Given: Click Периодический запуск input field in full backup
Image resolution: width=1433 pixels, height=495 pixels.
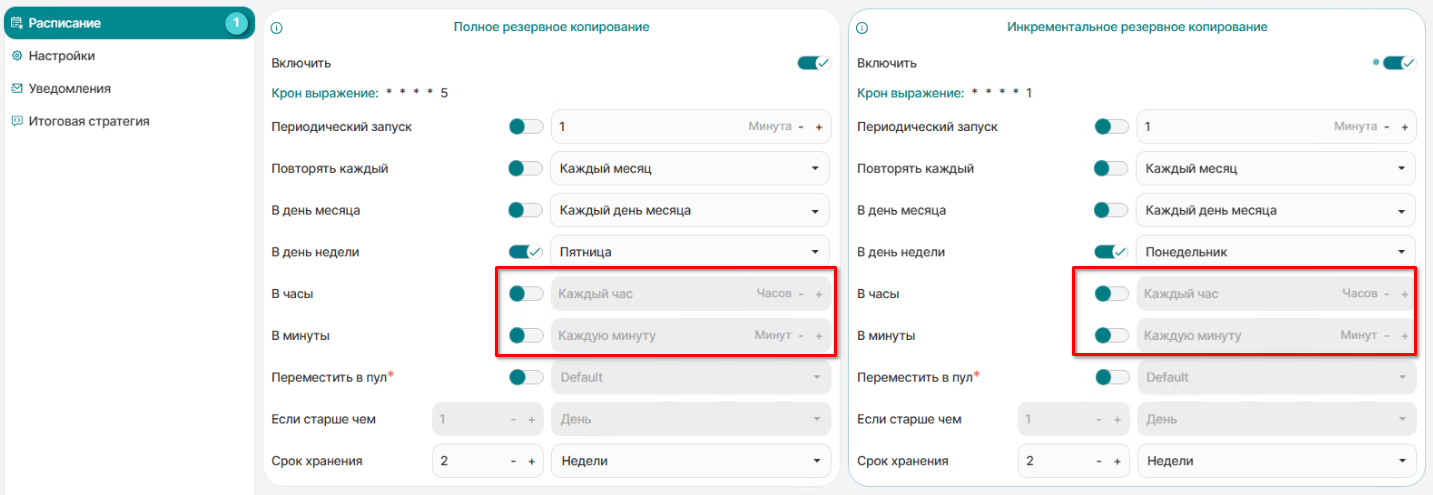Looking at the screenshot, I should click(690, 127).
